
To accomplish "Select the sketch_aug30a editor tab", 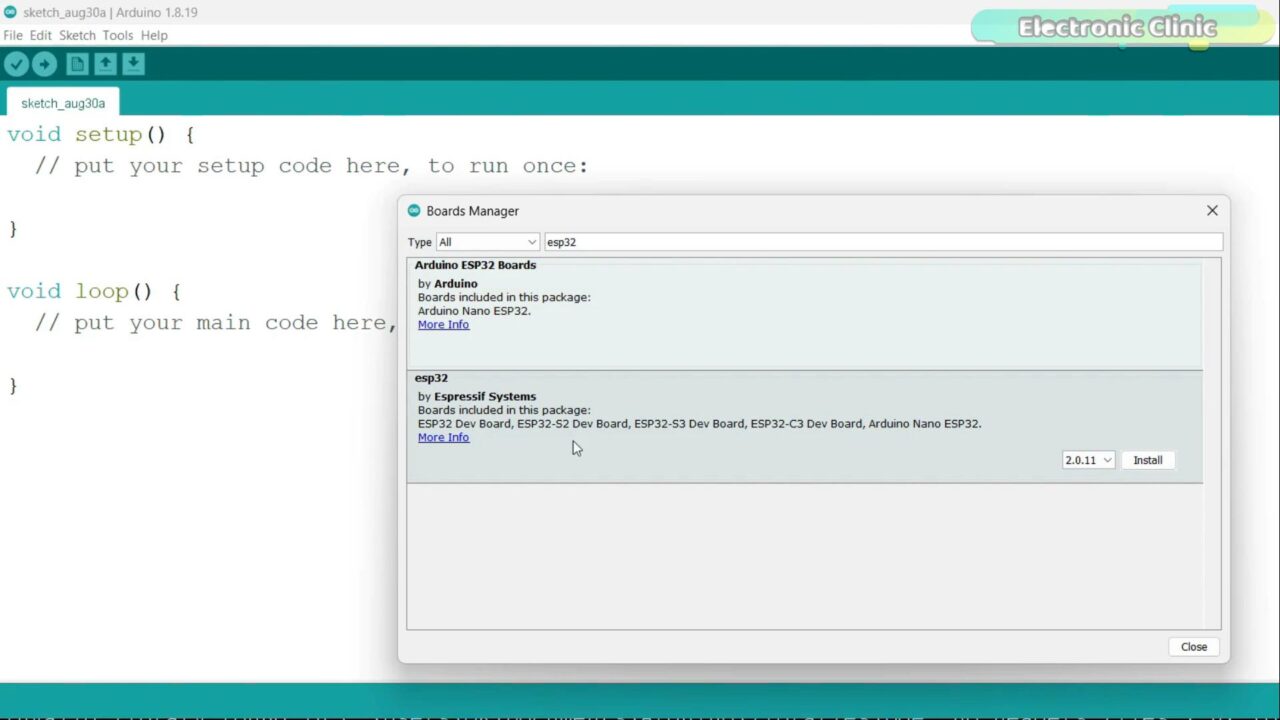I will [63, 103].
